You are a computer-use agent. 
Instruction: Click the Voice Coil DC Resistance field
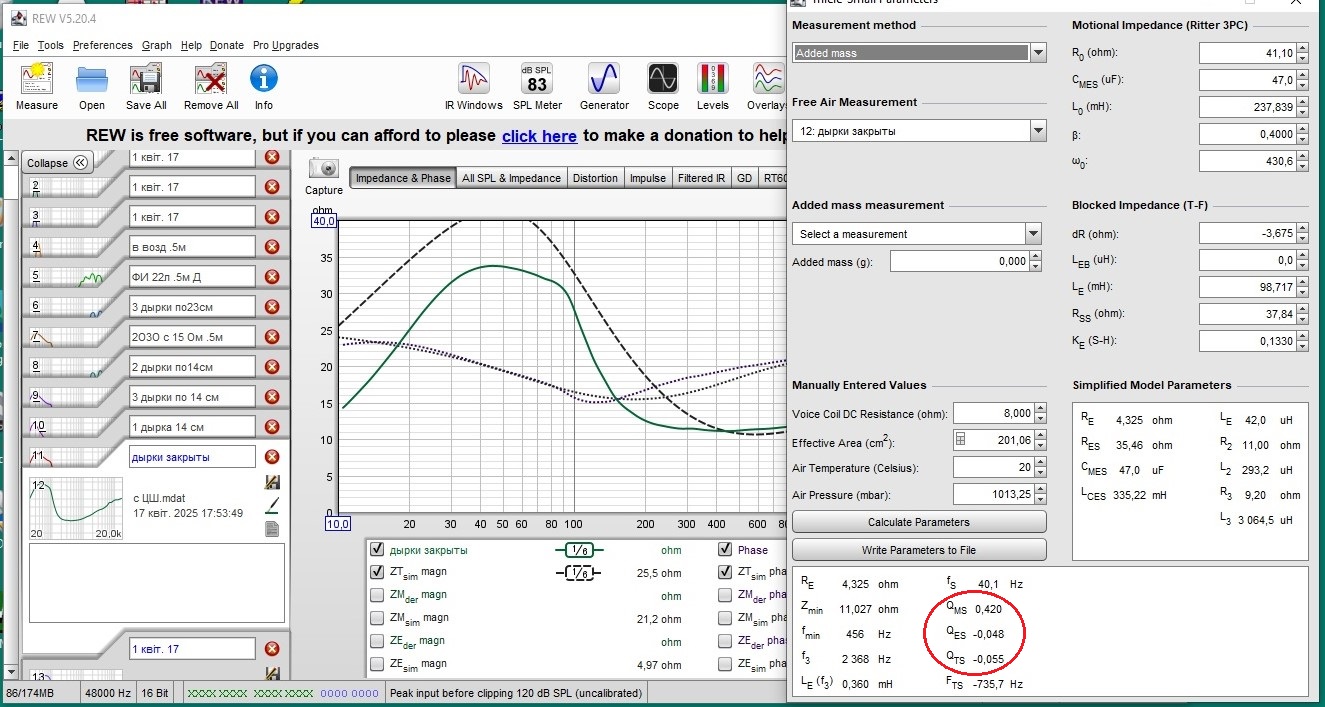992,413
